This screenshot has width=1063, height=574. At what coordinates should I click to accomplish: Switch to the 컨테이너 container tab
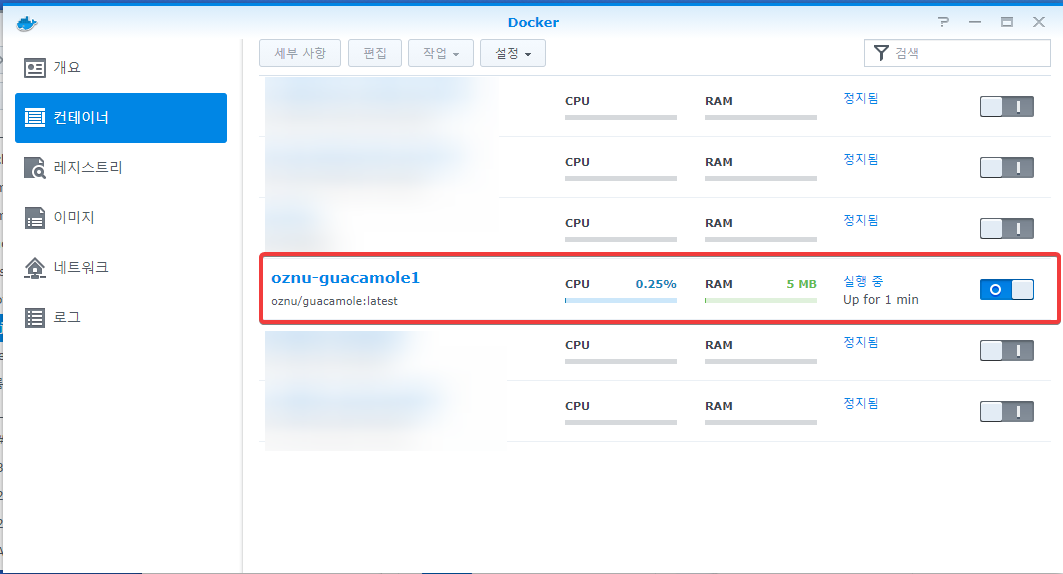tap(121, 118)
